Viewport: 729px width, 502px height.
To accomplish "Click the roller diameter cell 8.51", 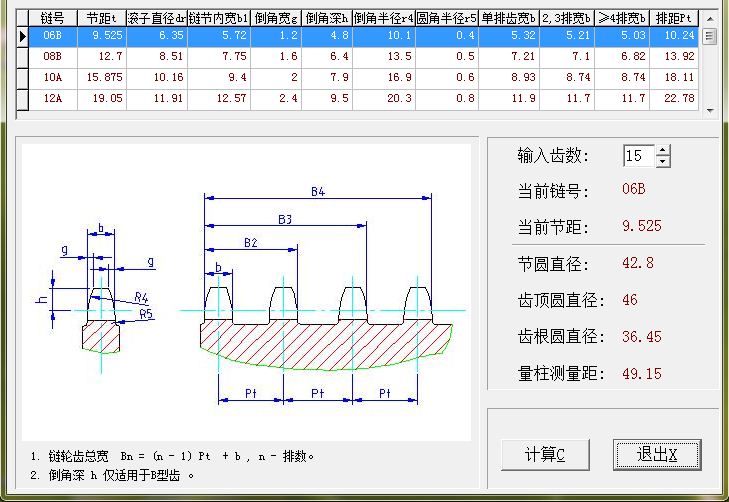I will click(x=157, y=57).
